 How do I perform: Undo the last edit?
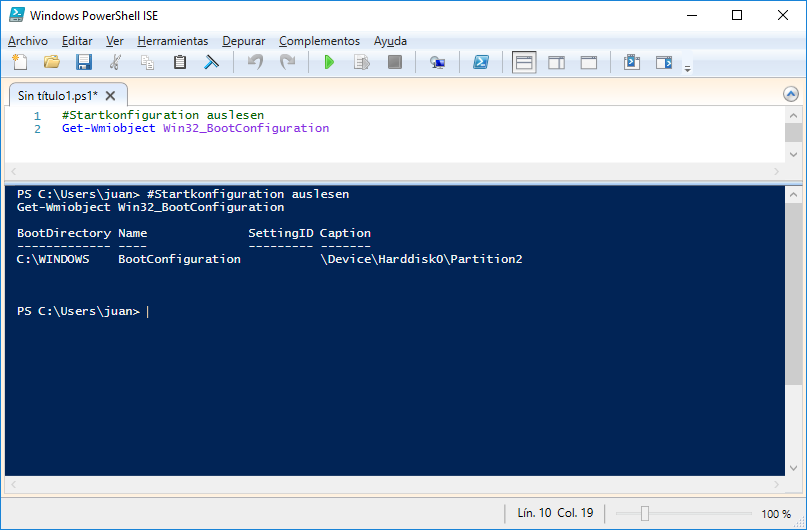[255, 62]
